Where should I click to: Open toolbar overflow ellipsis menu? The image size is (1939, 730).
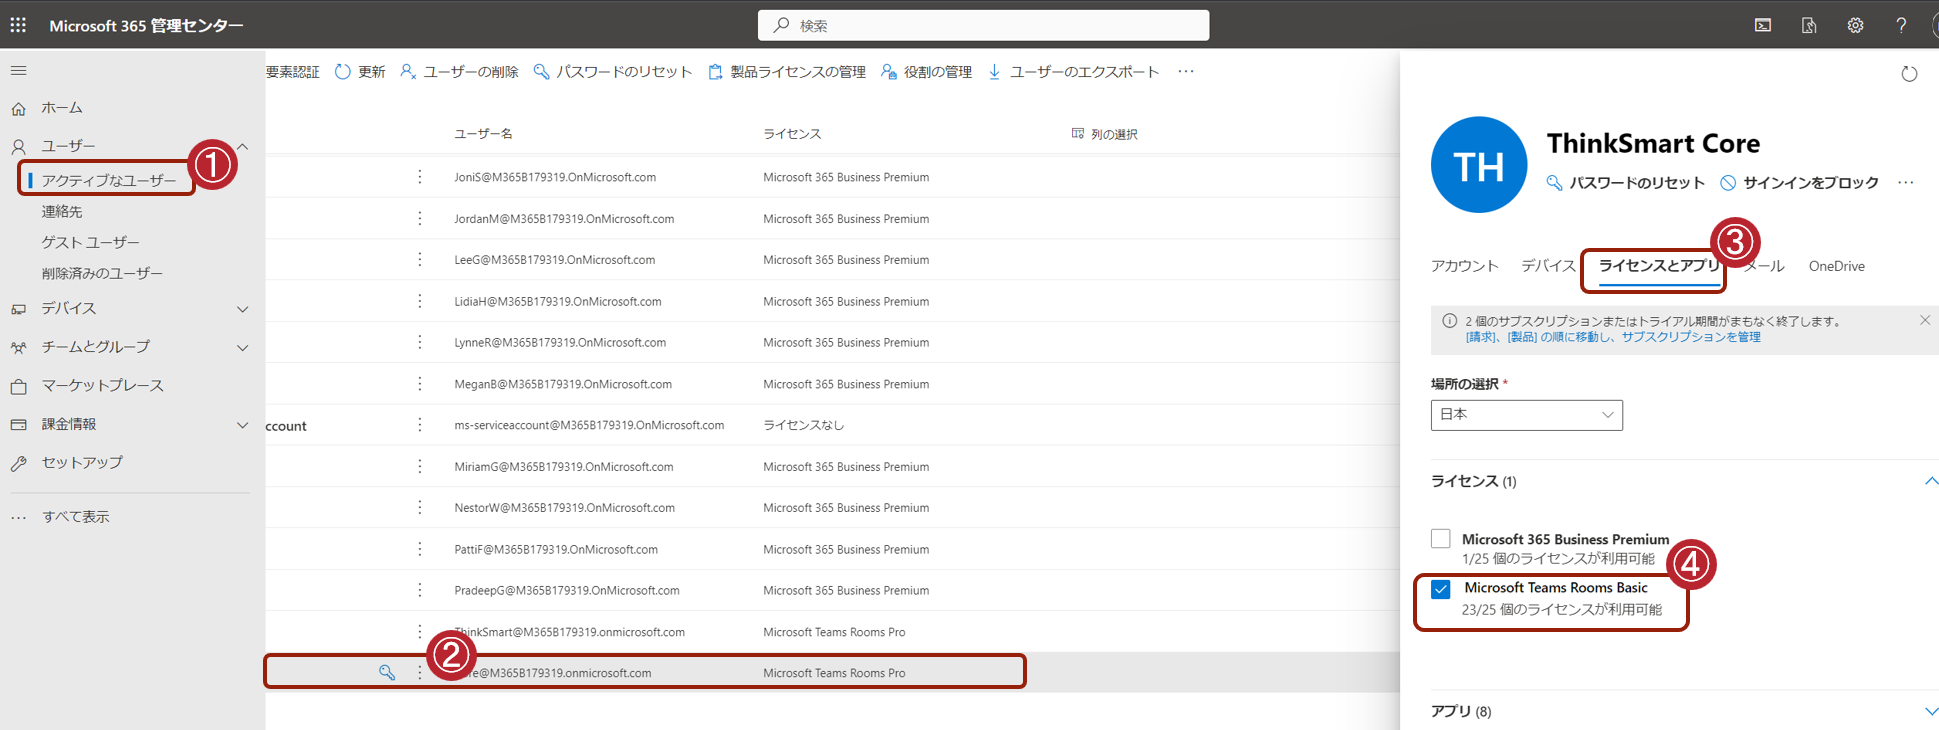click(1186, 72)
